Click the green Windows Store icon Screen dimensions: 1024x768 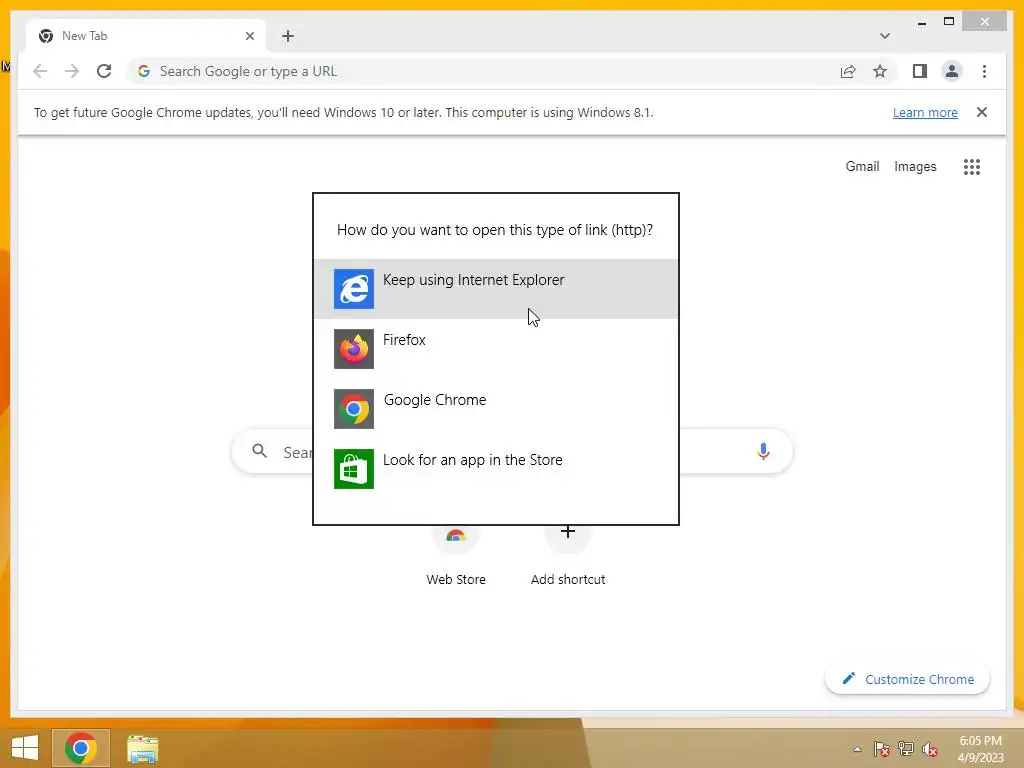354,469
